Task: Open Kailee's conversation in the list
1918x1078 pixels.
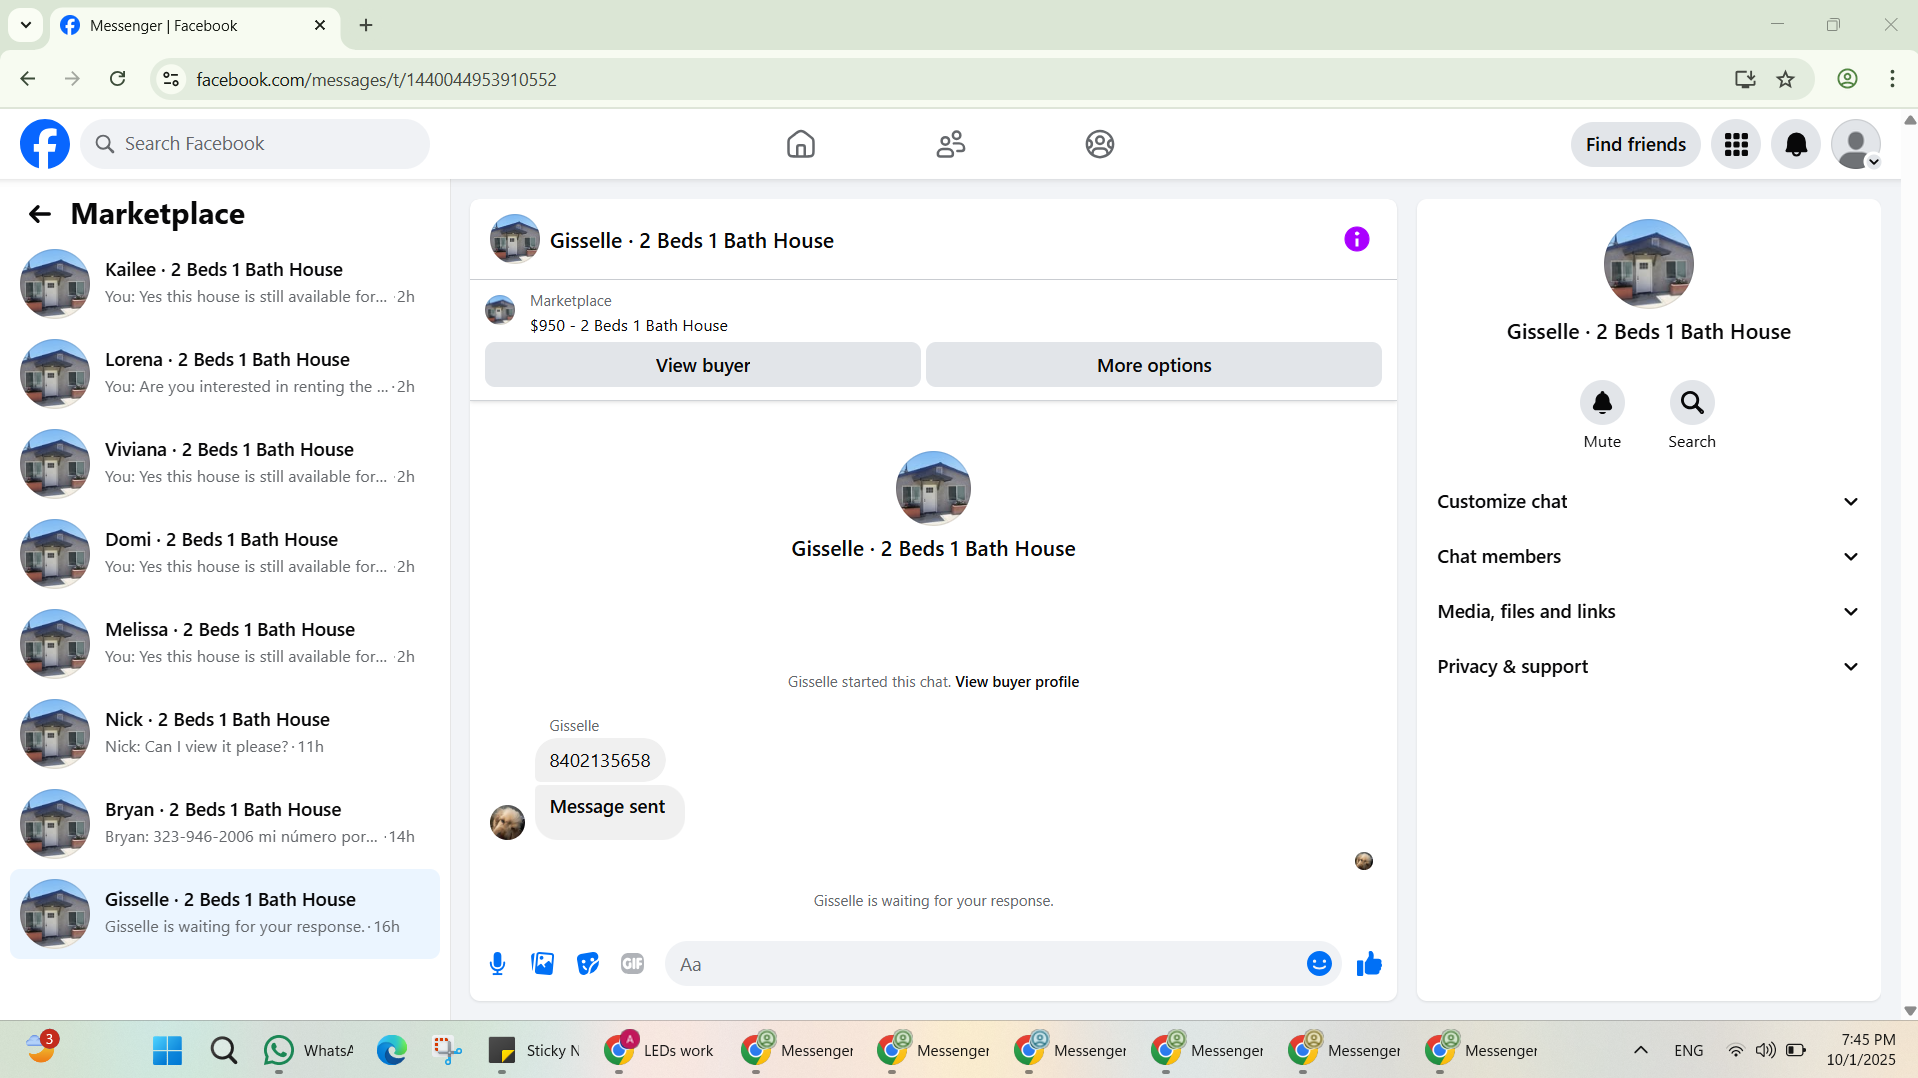Action: point(225,284)
